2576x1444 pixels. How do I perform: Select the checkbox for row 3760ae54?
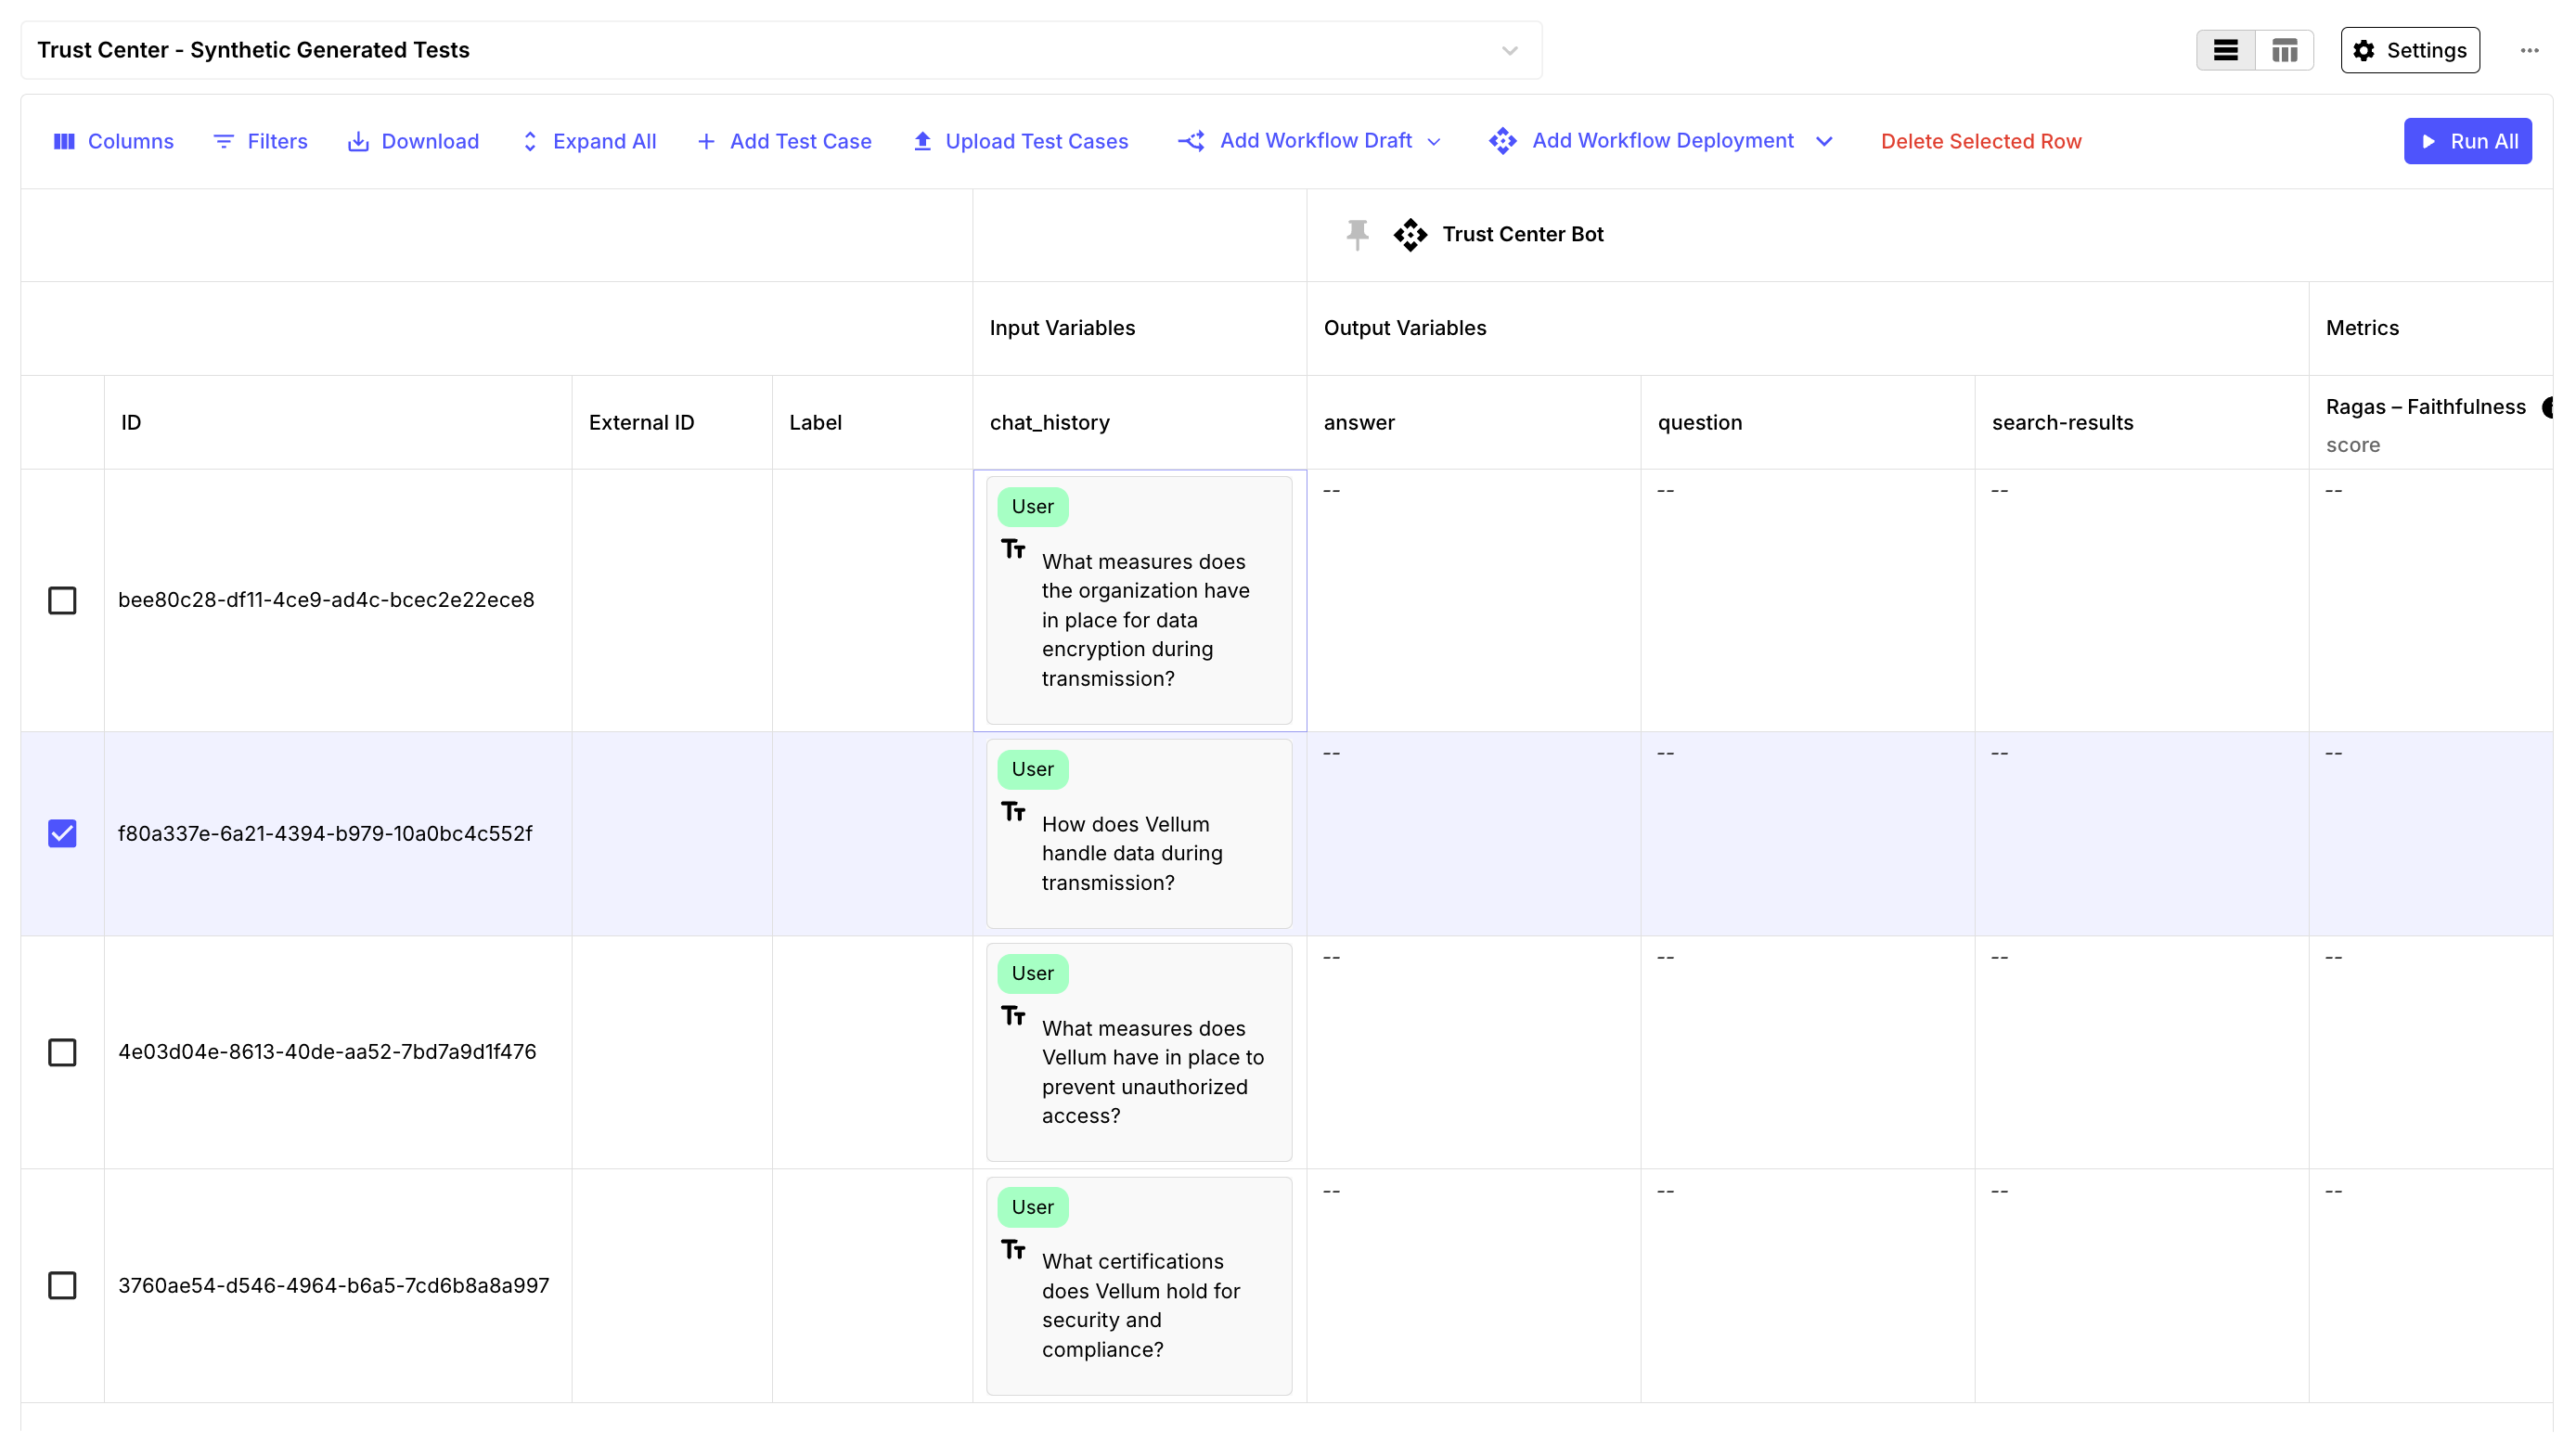(62, 1285)
